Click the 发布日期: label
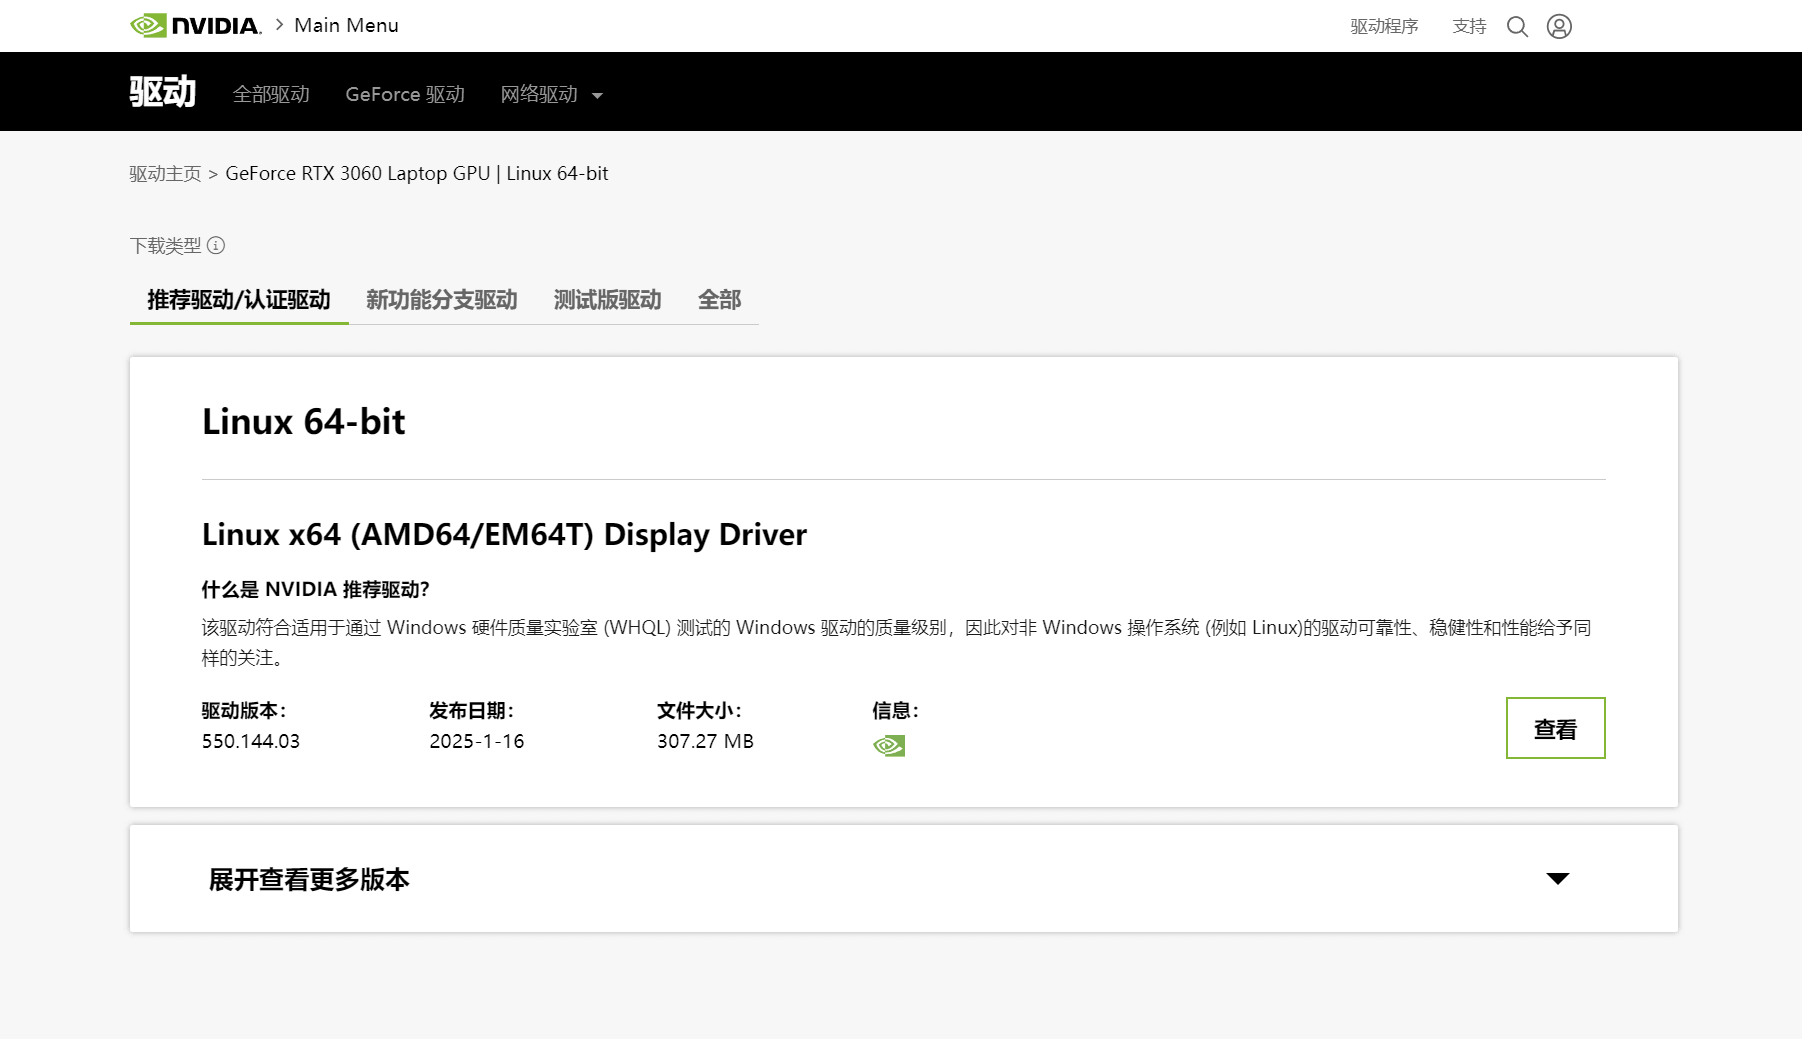Screen dimensions: 1802x1039 472,711
